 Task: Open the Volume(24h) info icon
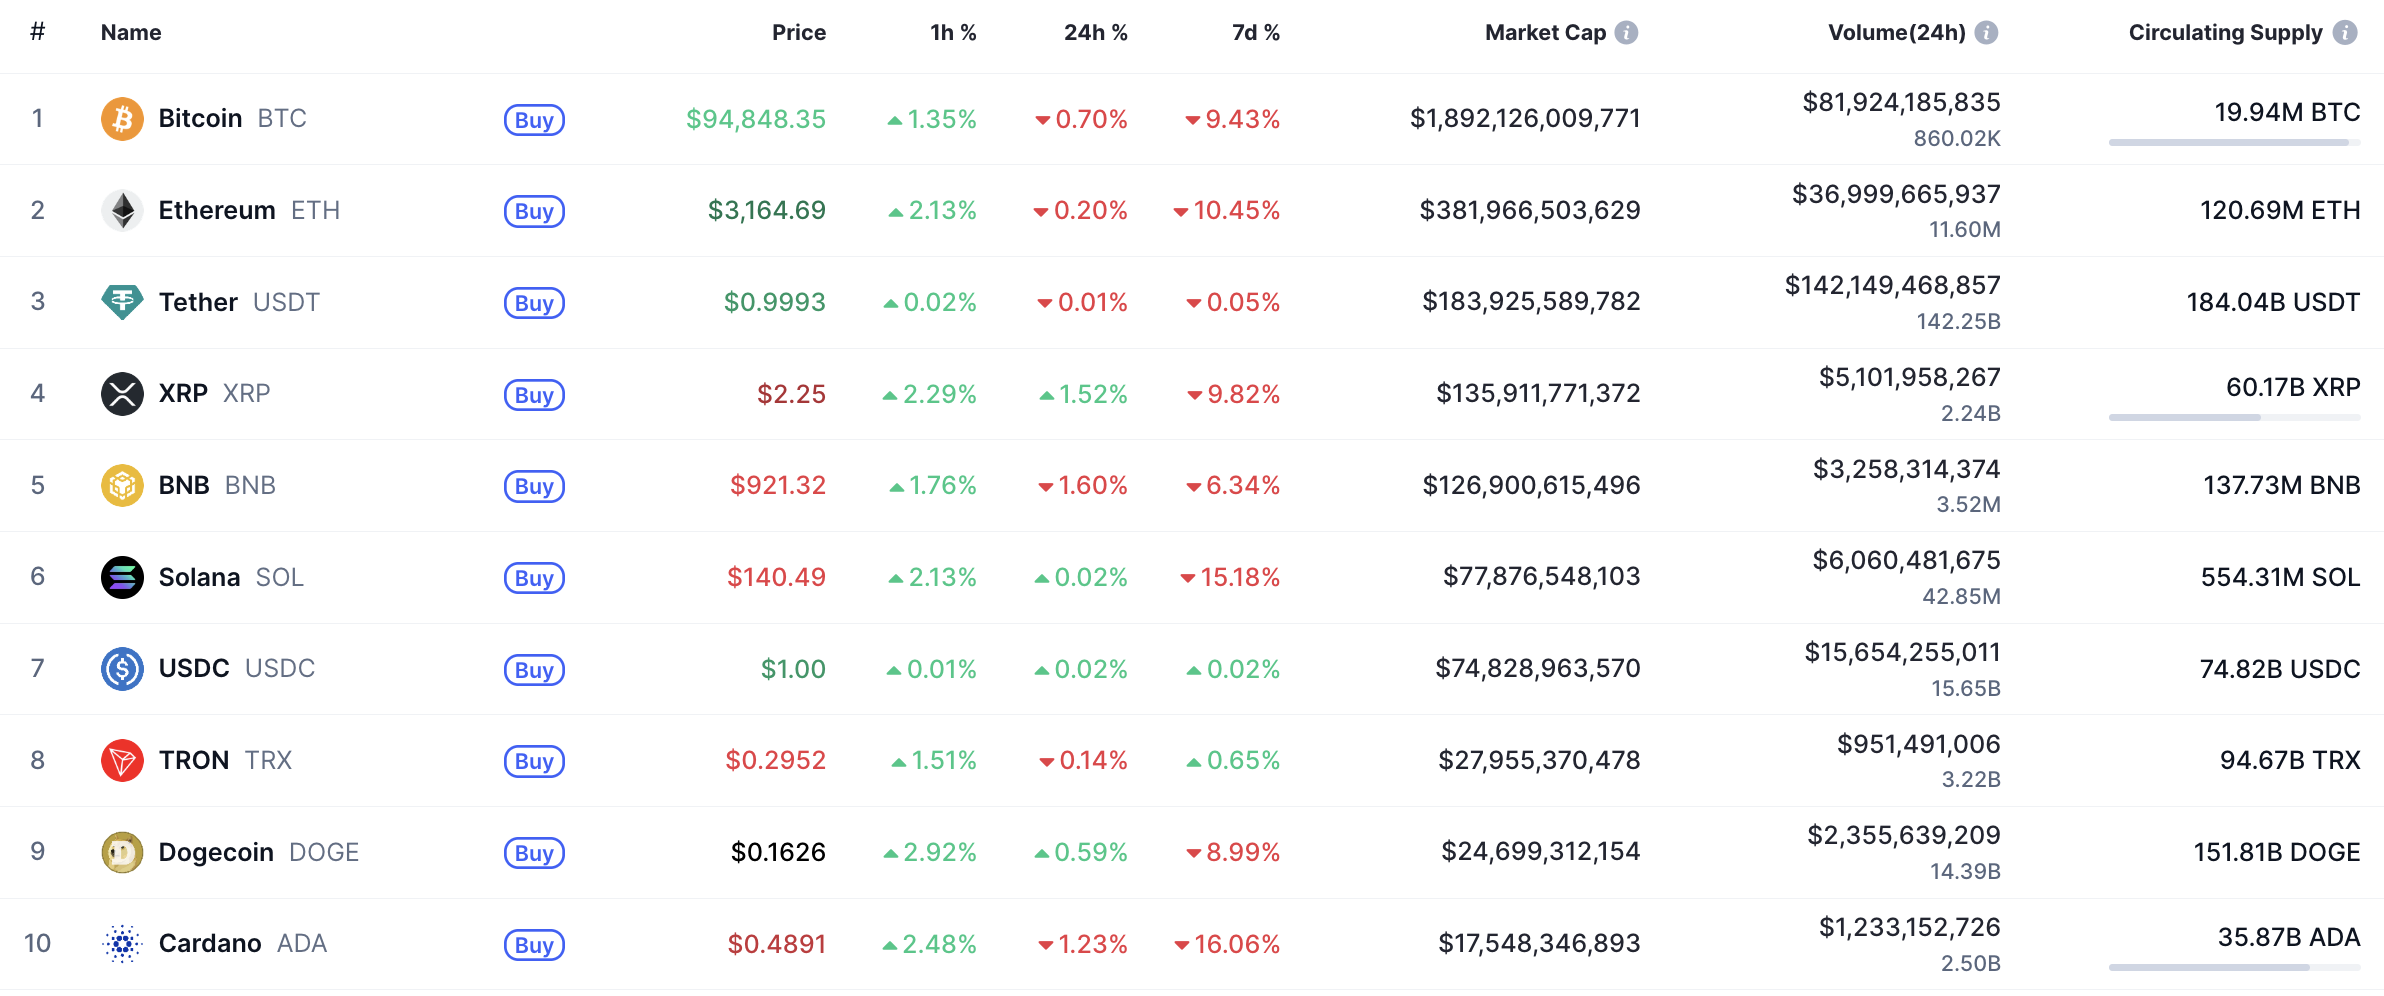click(1987, 33)
